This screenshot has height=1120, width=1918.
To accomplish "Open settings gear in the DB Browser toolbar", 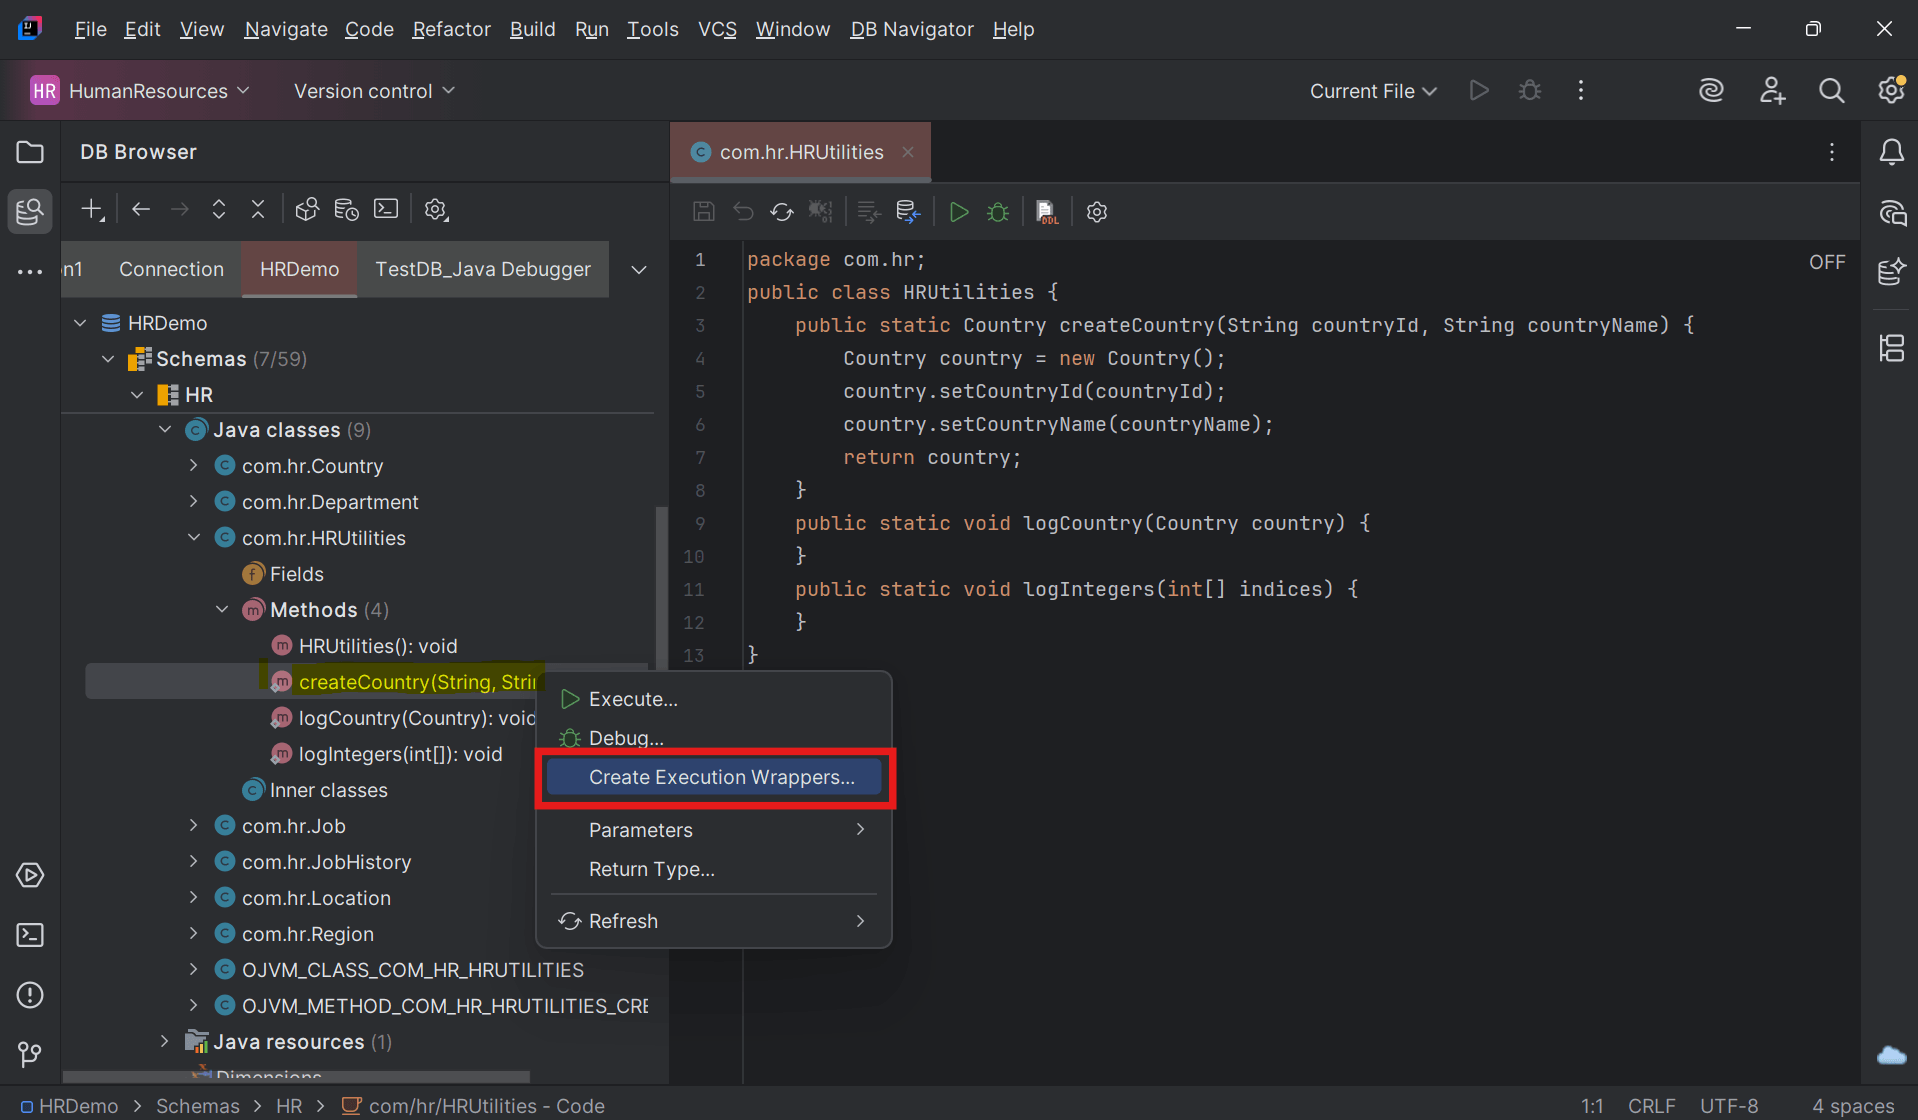I will coord(435,209).
